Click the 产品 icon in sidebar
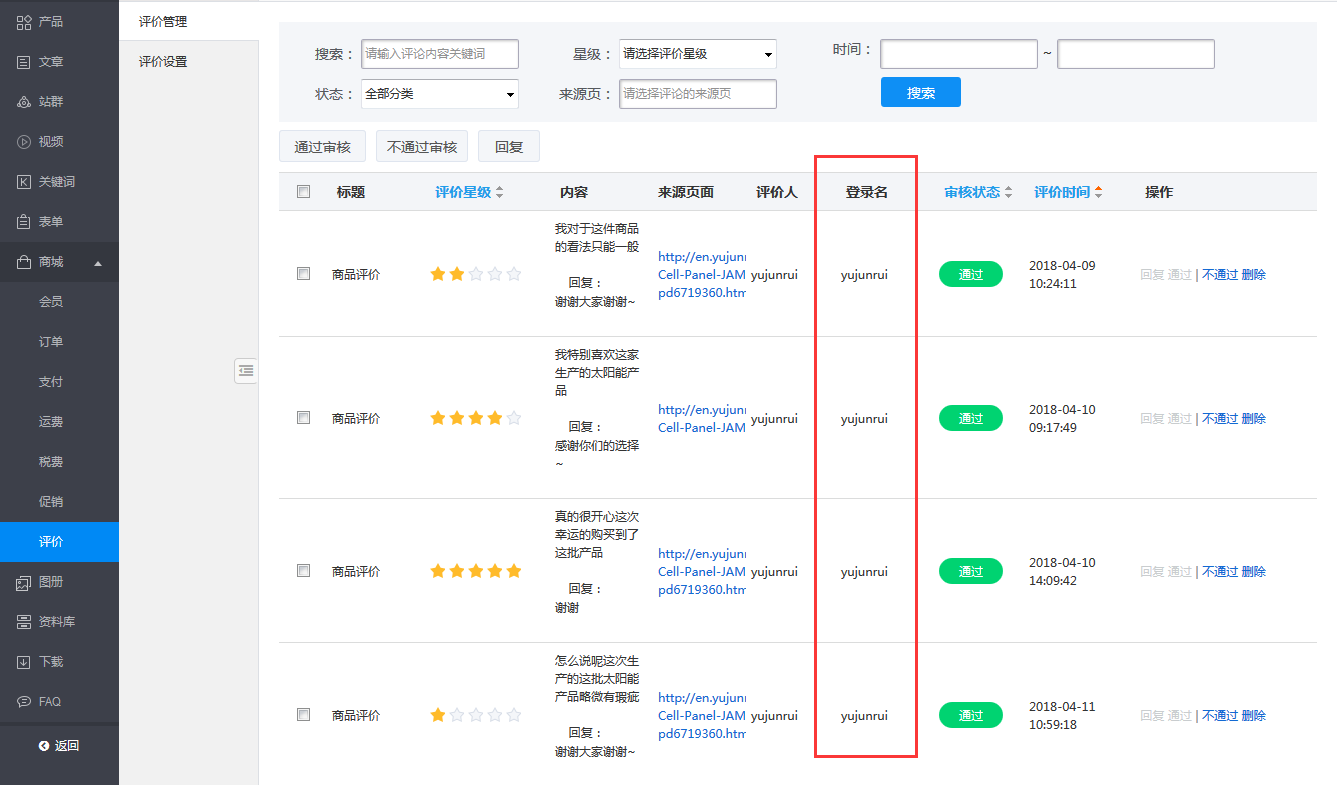The image size is (1337, 785). 24,22
